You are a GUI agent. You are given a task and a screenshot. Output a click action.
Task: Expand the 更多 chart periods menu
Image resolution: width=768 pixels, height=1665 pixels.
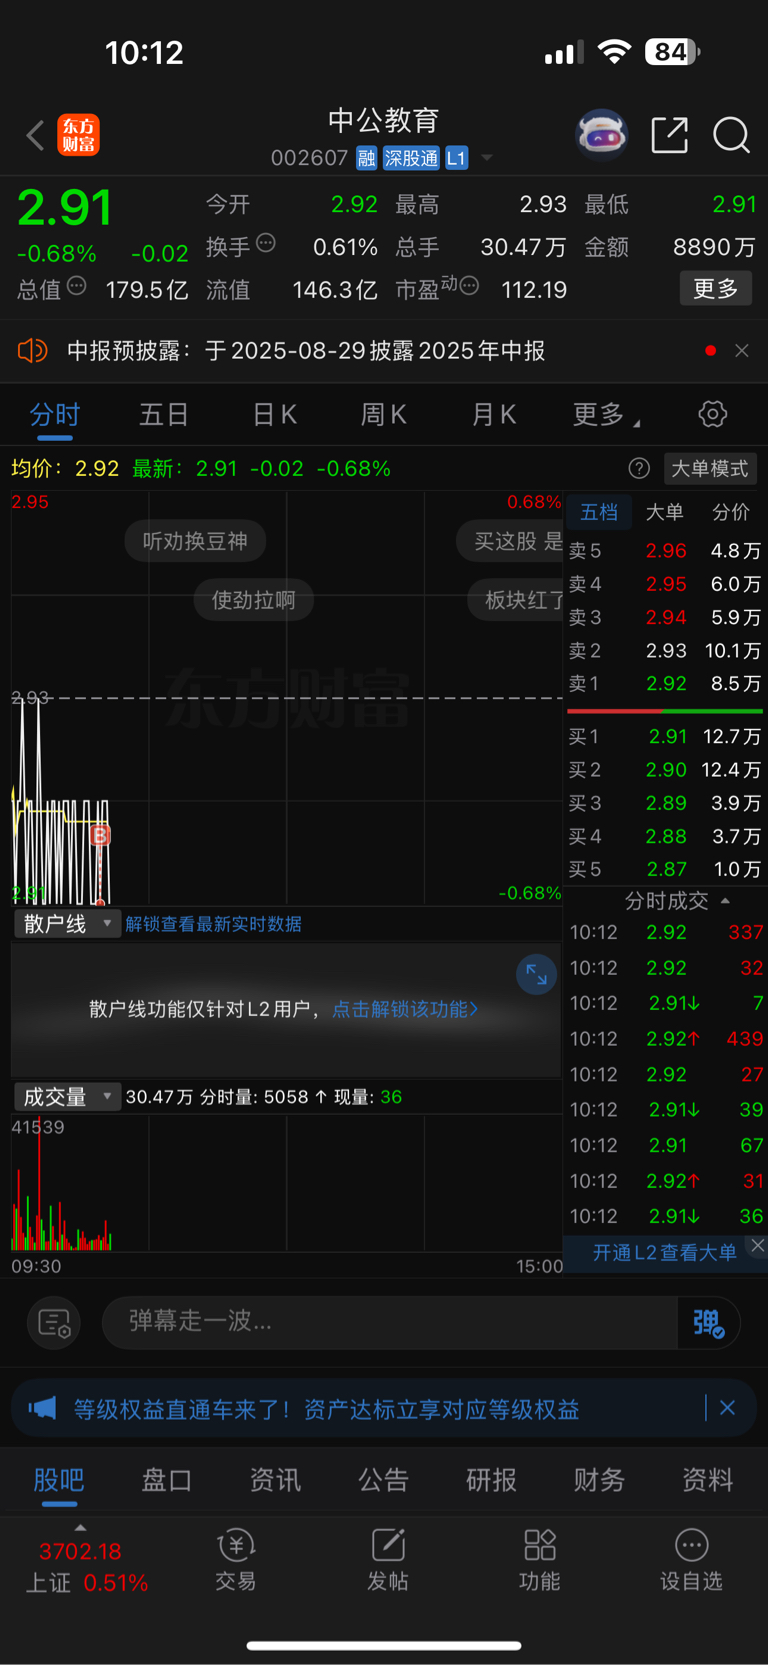[x=606, y=414]
